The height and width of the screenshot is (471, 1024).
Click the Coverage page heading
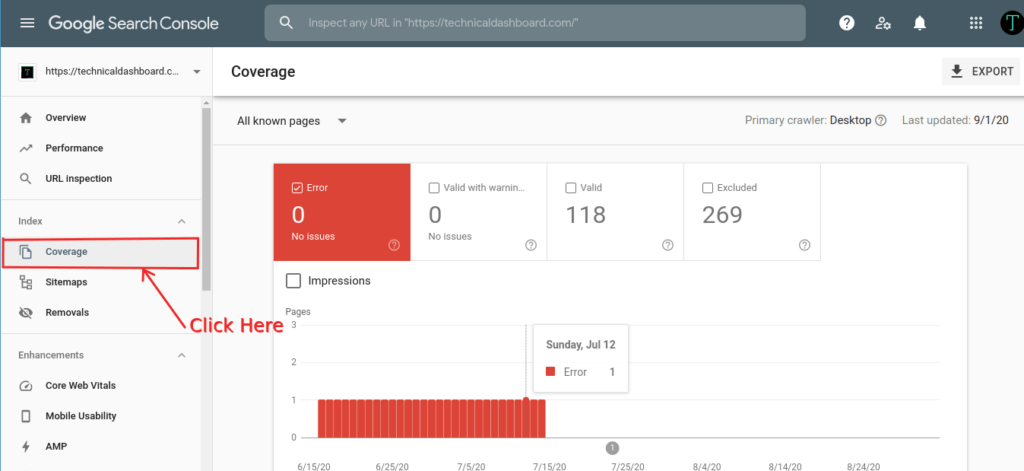coord(263,72)
